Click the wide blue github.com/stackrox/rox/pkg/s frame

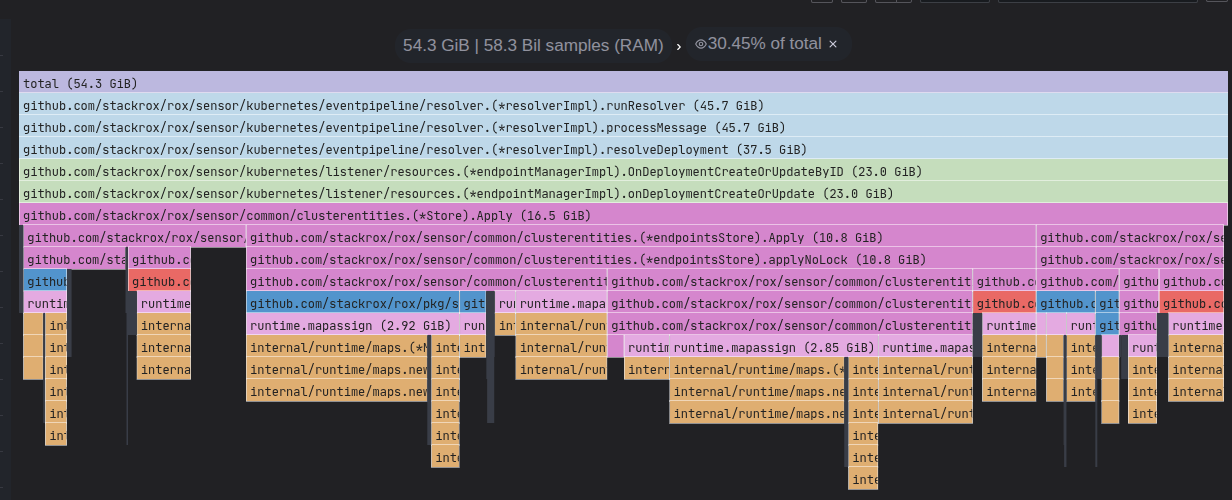tap(352, 303)
